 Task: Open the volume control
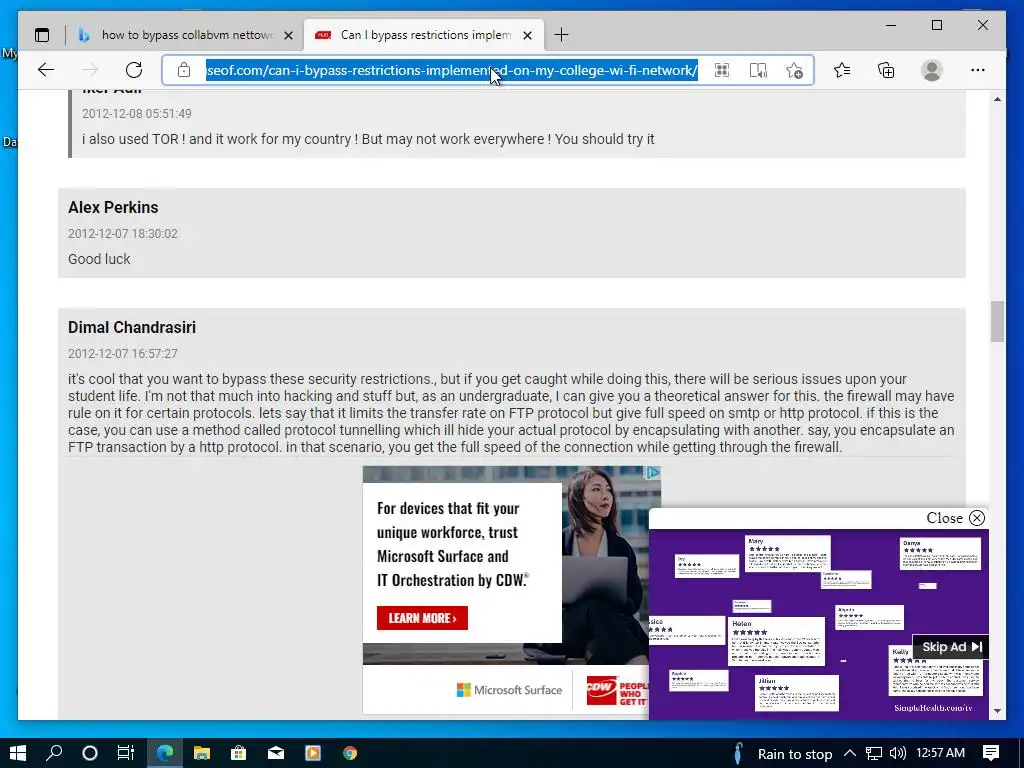click(x=897, y=754)
